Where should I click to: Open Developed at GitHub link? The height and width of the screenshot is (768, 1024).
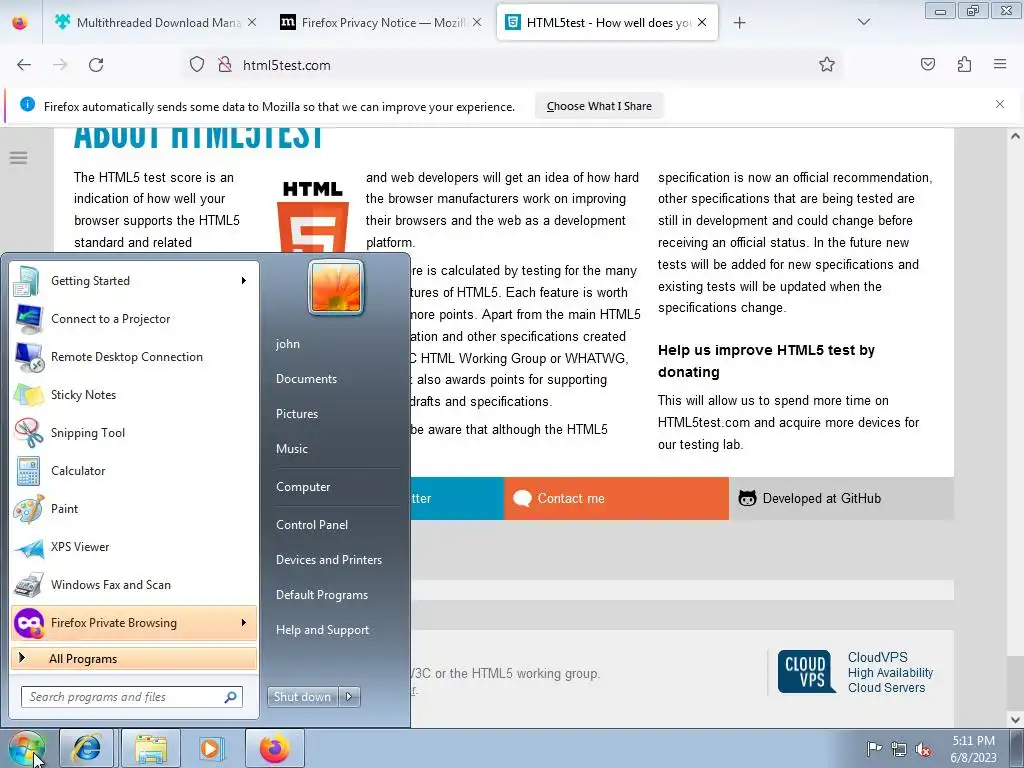click(x=841, y=498)
